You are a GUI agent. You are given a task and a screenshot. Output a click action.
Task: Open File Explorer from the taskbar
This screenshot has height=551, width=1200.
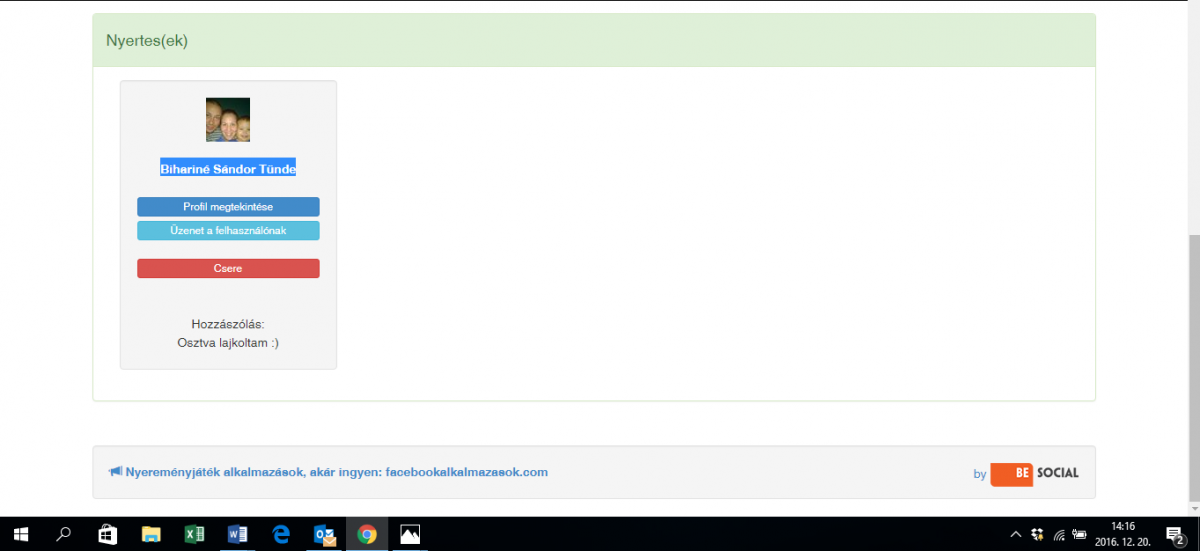pyautogui.click(x=151, y=534)
